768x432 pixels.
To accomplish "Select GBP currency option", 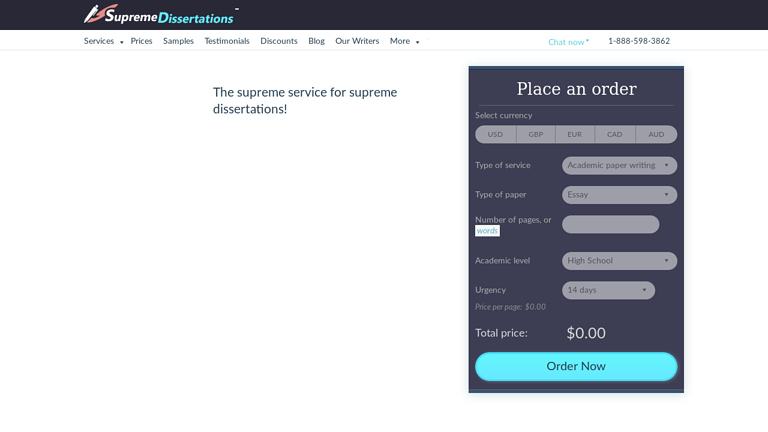I will (536, 134).
